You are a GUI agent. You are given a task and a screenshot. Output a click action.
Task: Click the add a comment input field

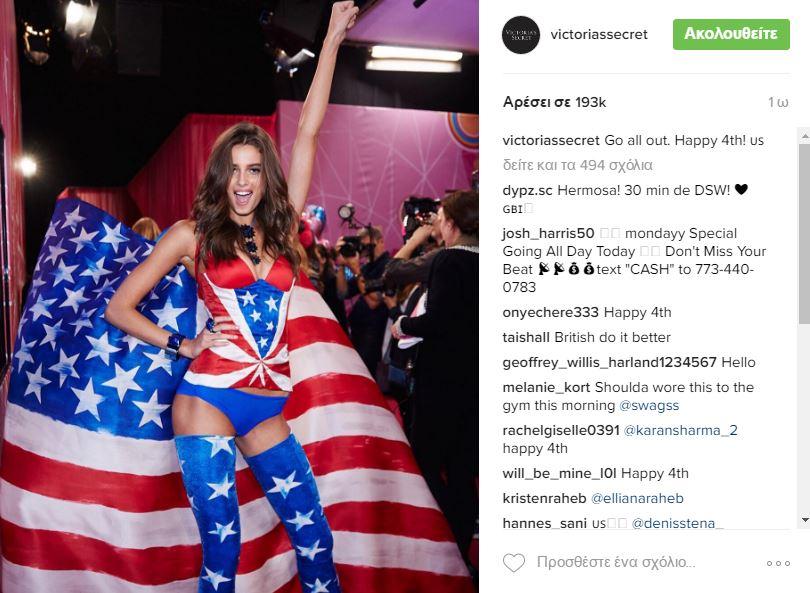pos(616,562)
